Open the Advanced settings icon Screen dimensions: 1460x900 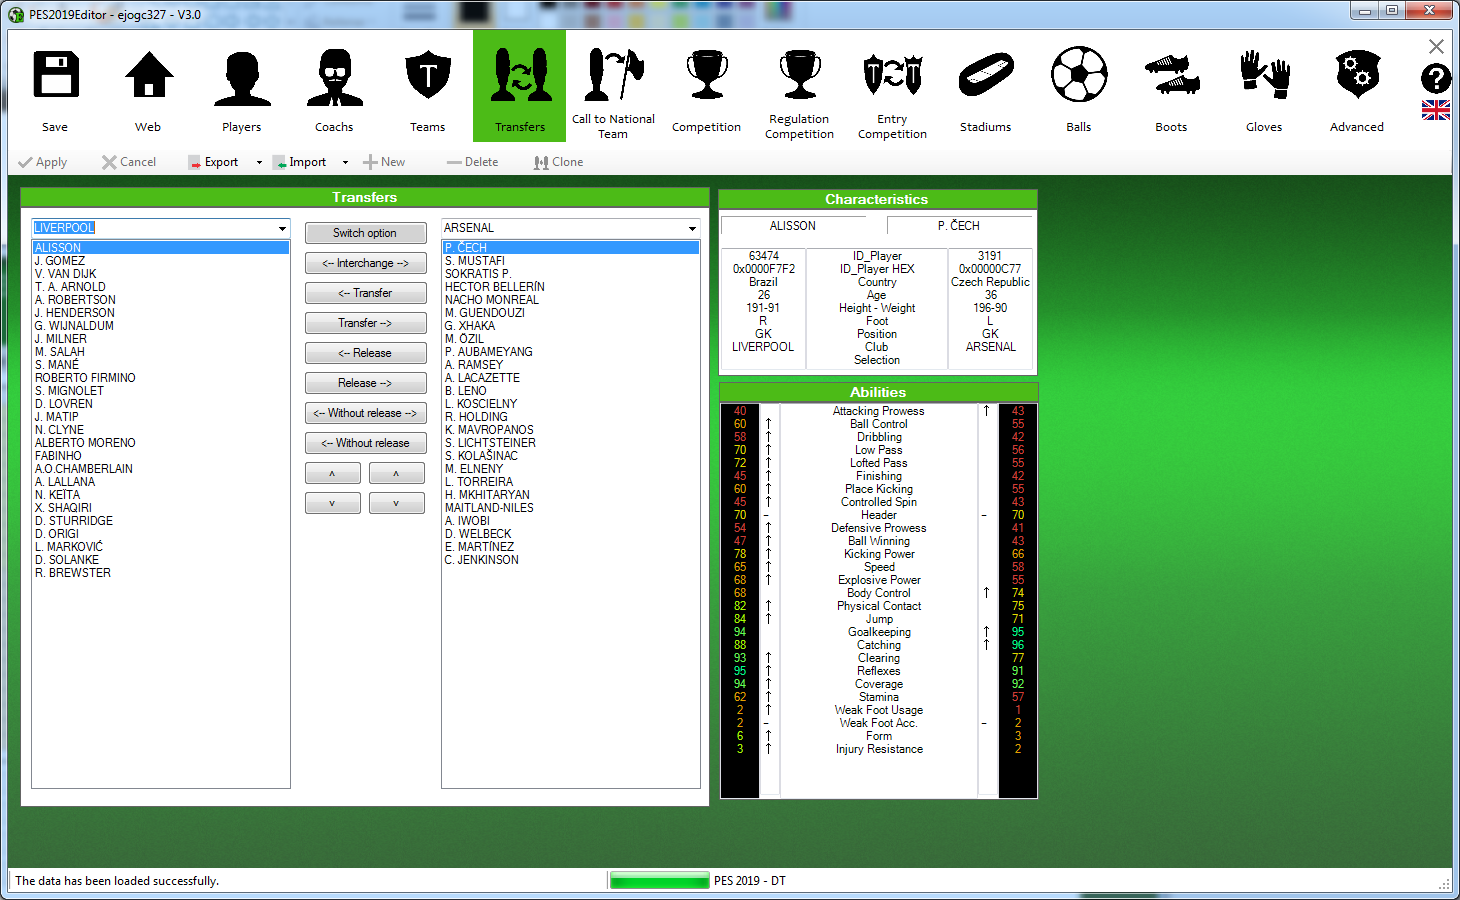click(x=1357, y=76)
